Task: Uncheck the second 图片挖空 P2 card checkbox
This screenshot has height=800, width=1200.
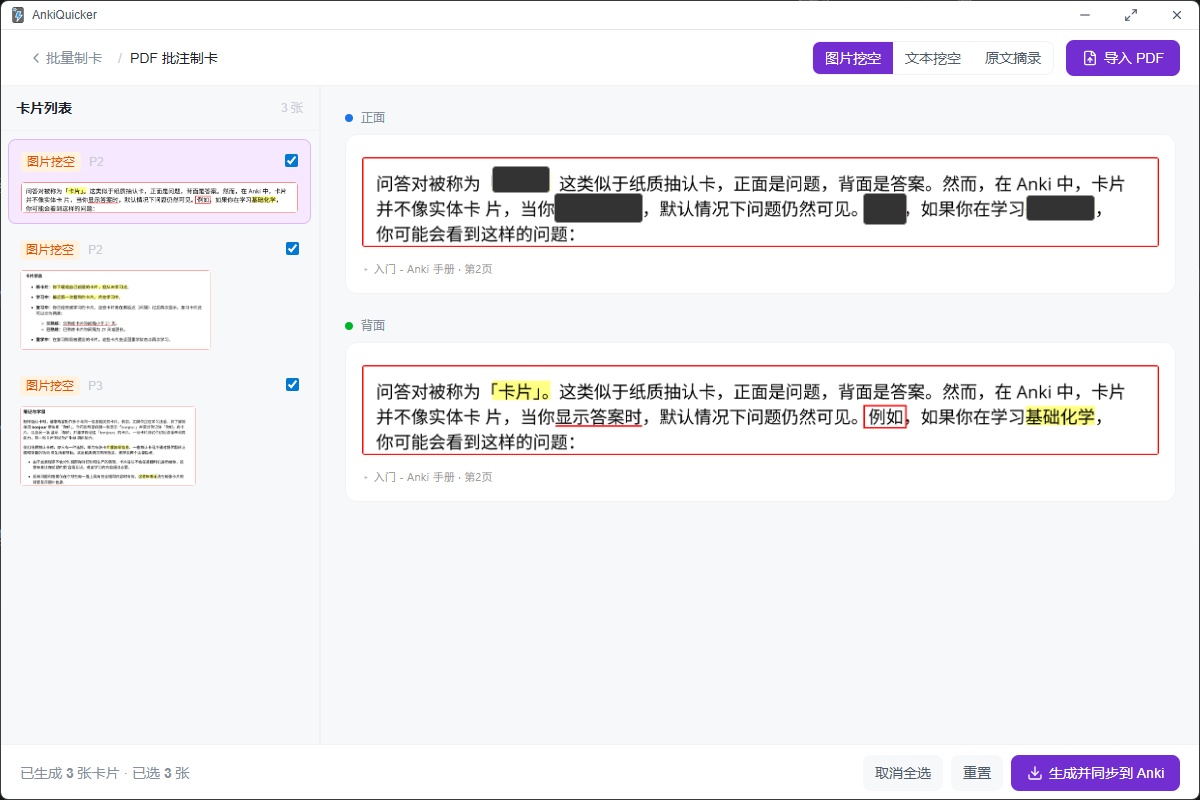Action: click(292, 248)
